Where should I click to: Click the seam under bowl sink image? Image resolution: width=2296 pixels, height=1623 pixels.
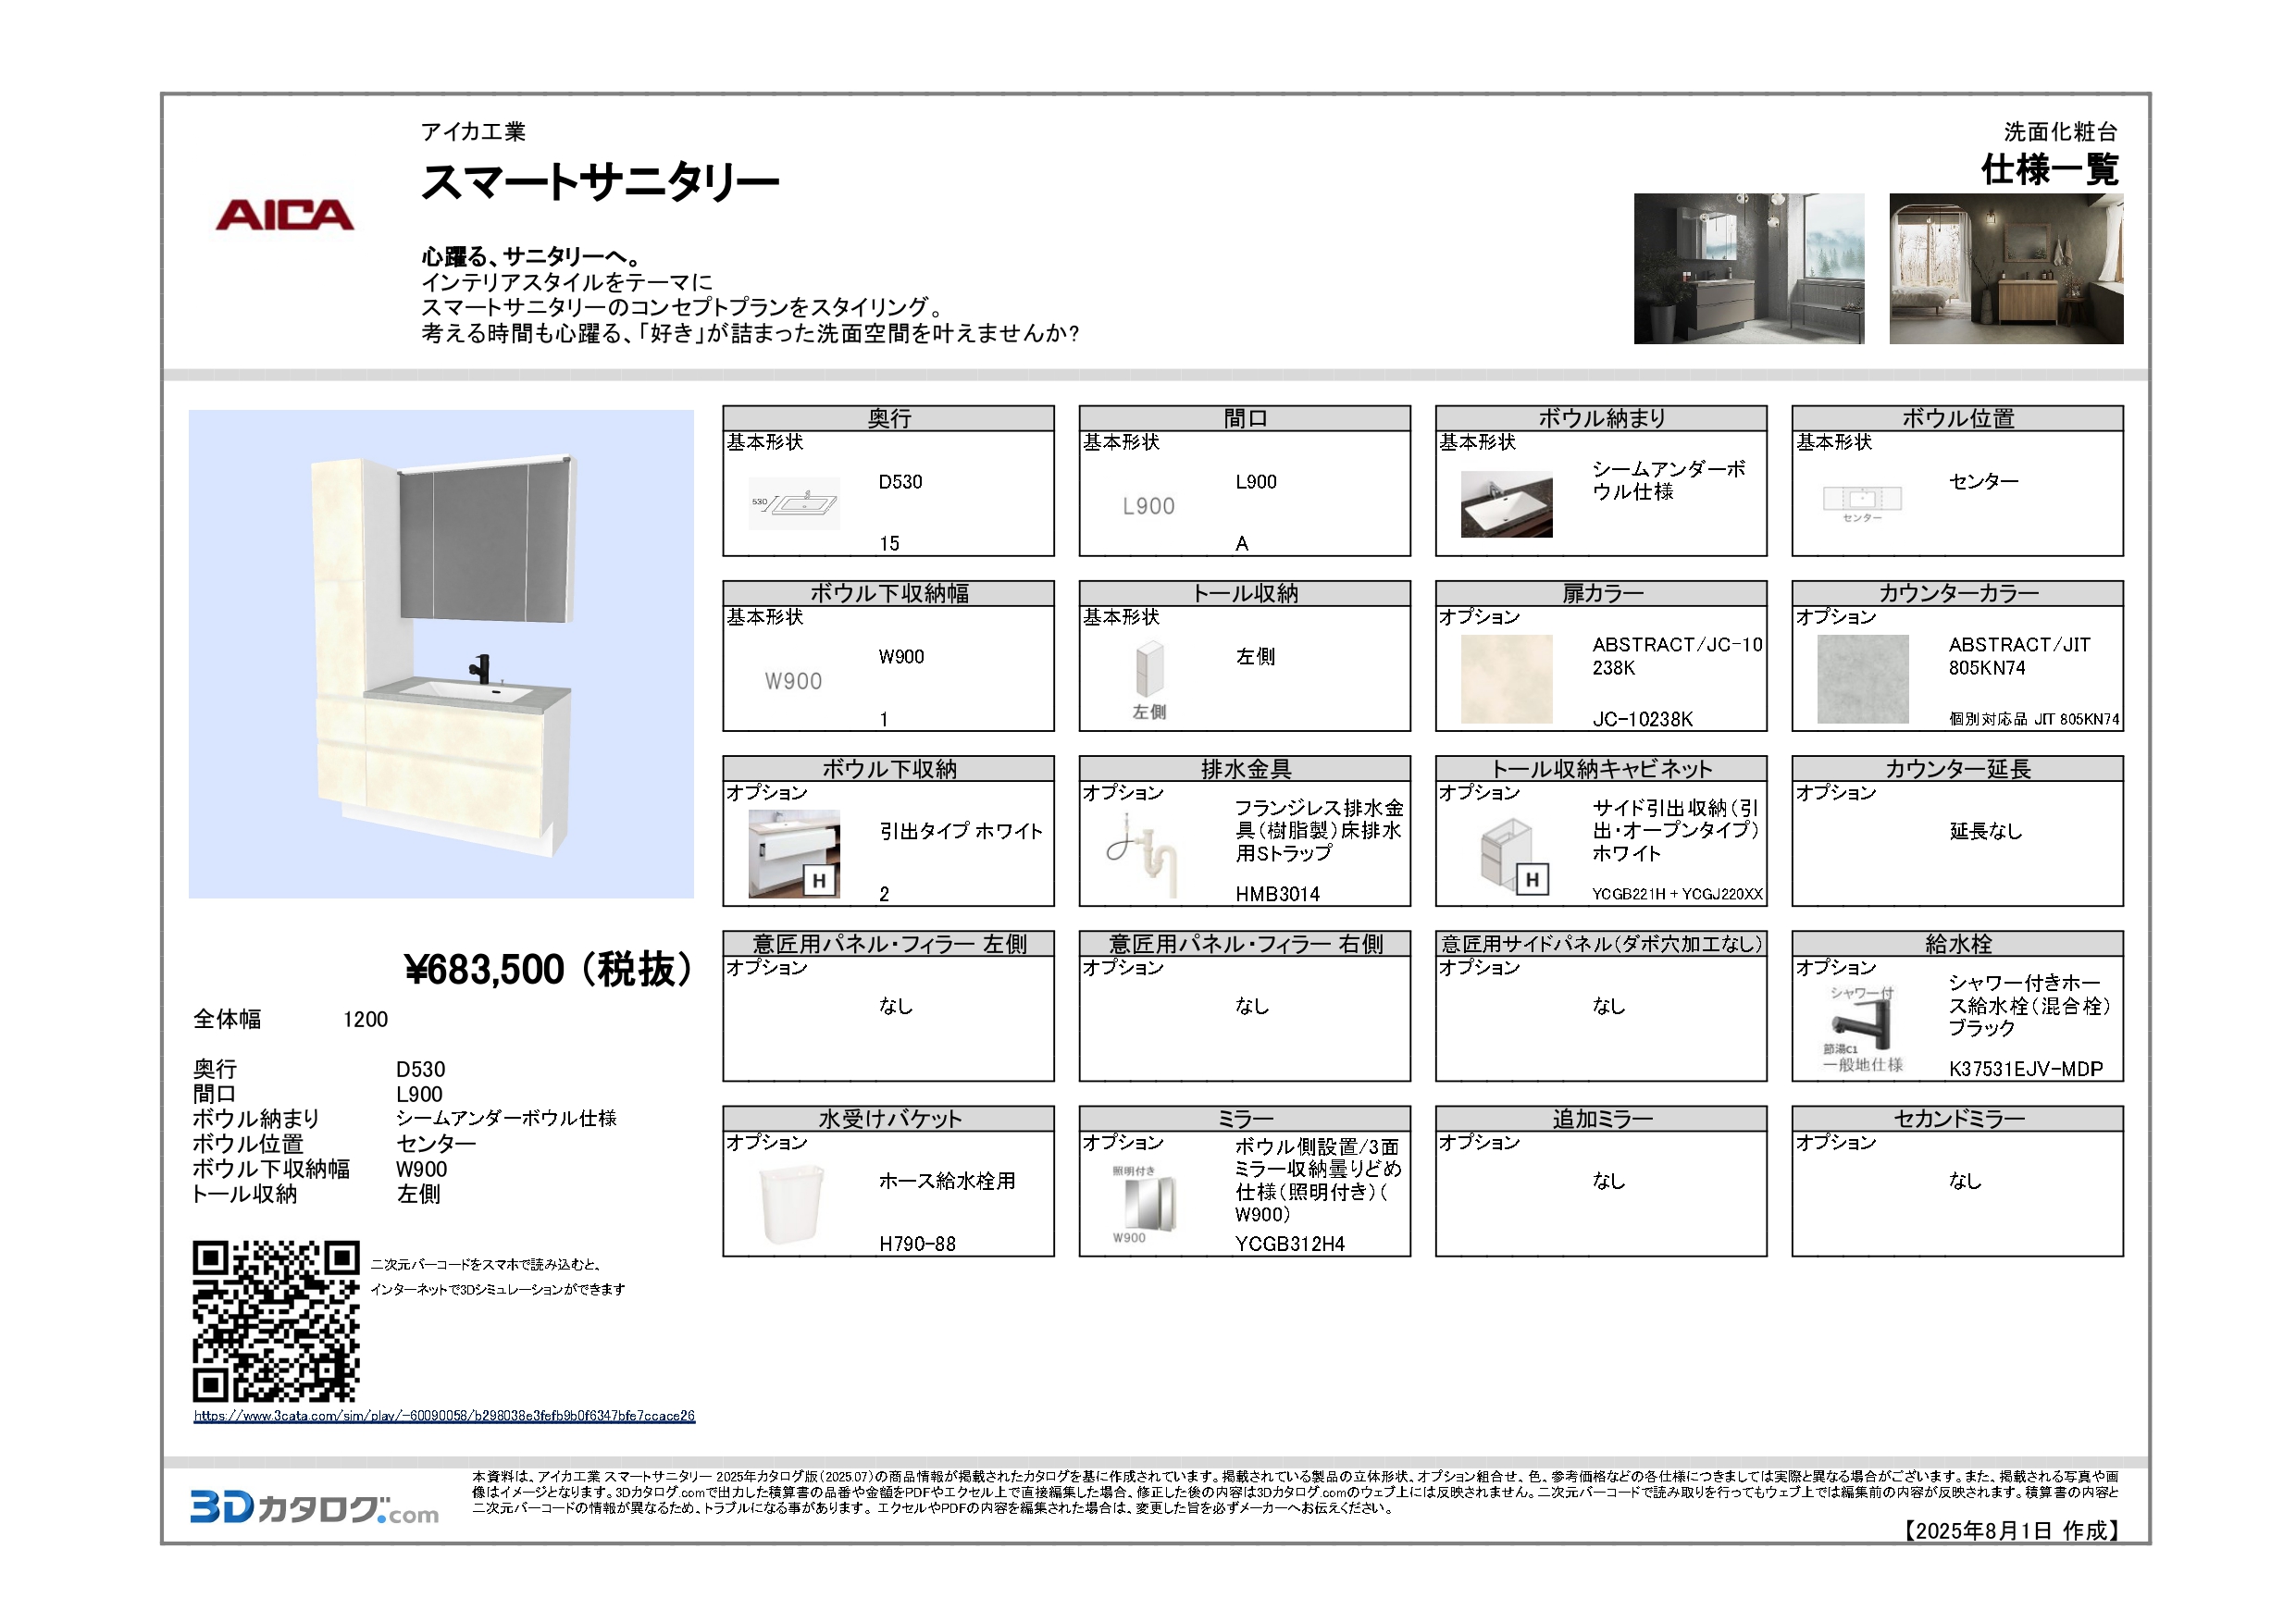[x=1506, y=504]
